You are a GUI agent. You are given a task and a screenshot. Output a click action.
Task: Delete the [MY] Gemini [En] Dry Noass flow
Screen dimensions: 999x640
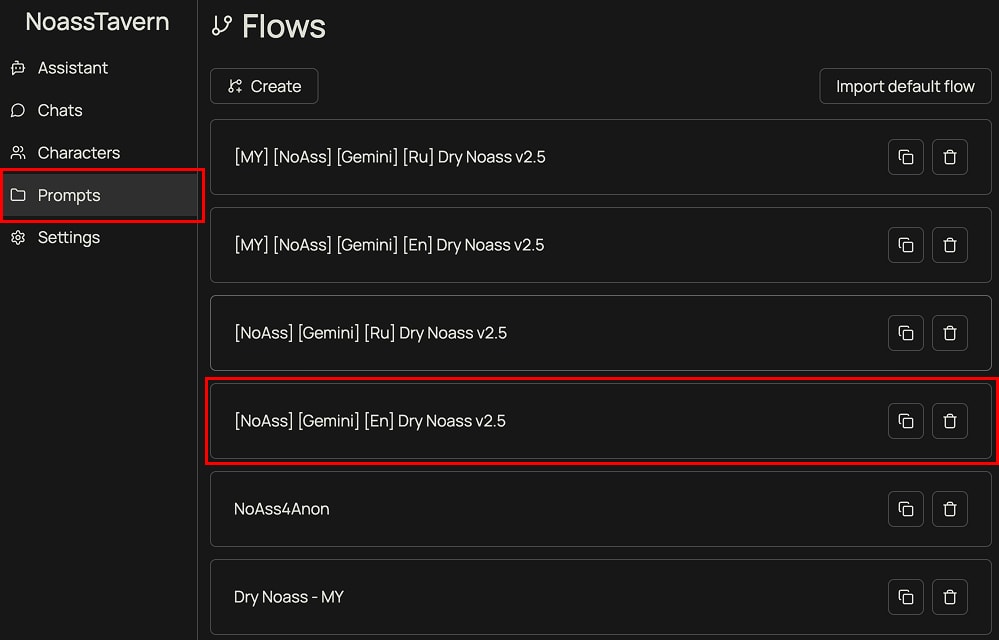[950, 245]
